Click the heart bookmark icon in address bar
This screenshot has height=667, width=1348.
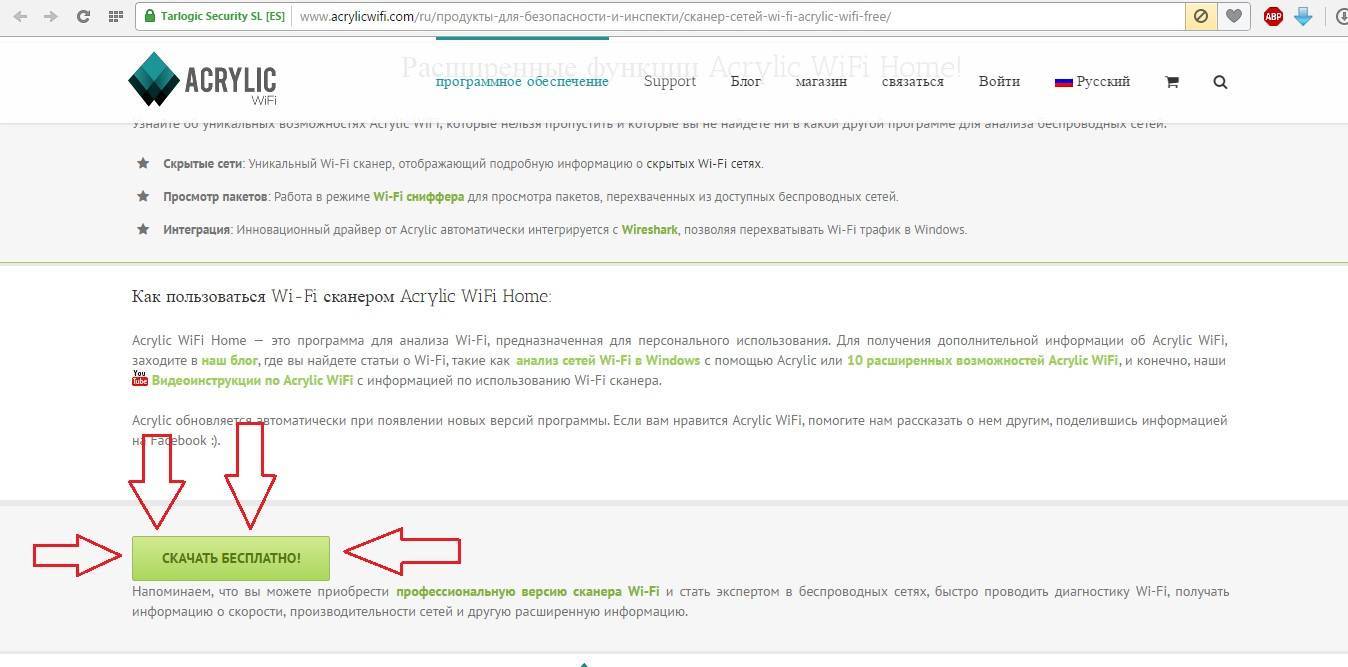pos(1234,16)
